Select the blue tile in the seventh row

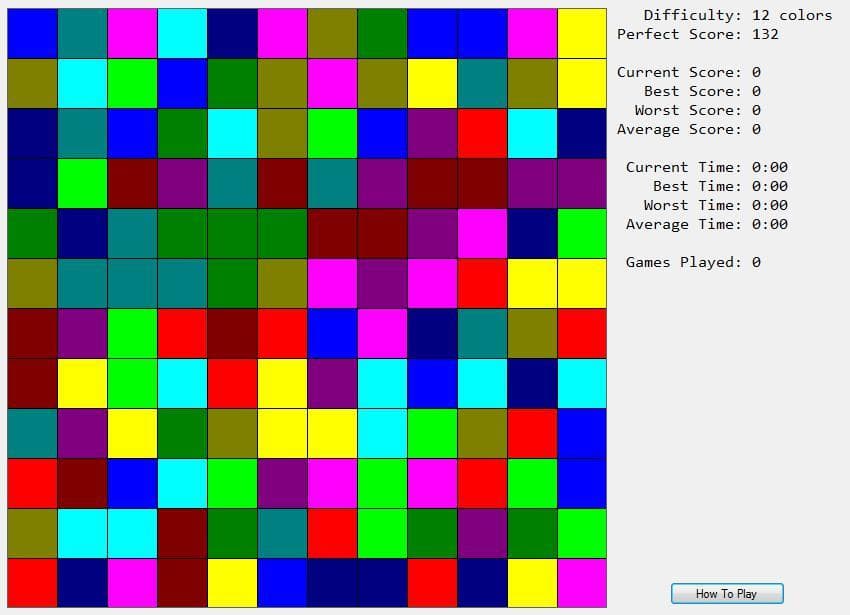point(332,333)
